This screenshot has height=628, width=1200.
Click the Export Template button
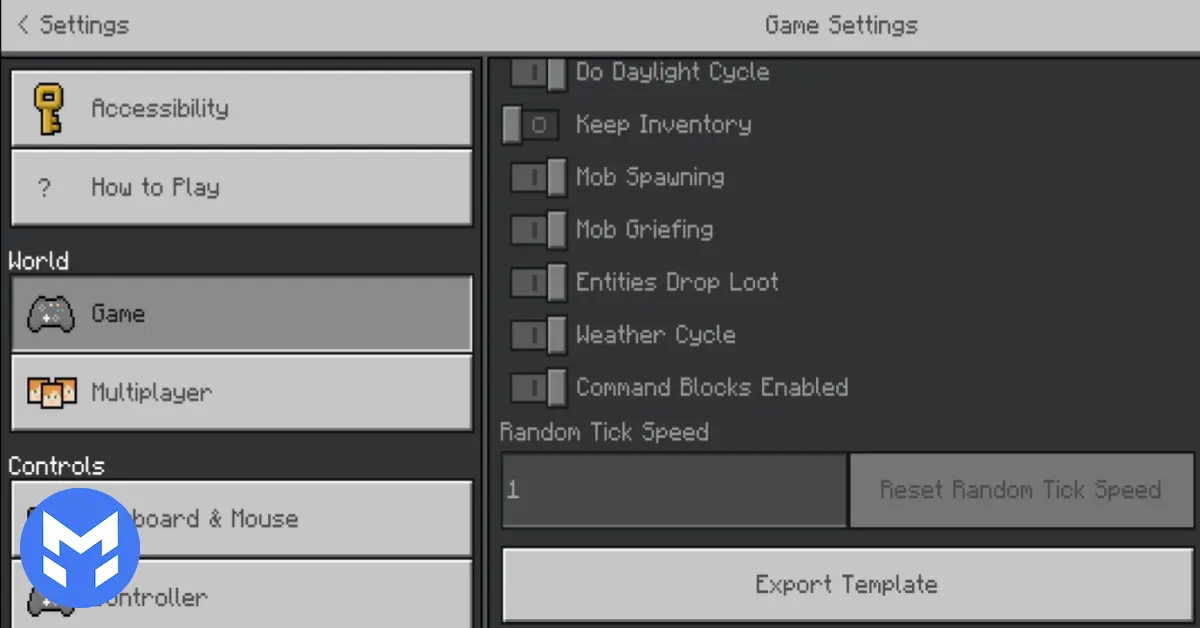pyautogui.click(x=846, y=585)
